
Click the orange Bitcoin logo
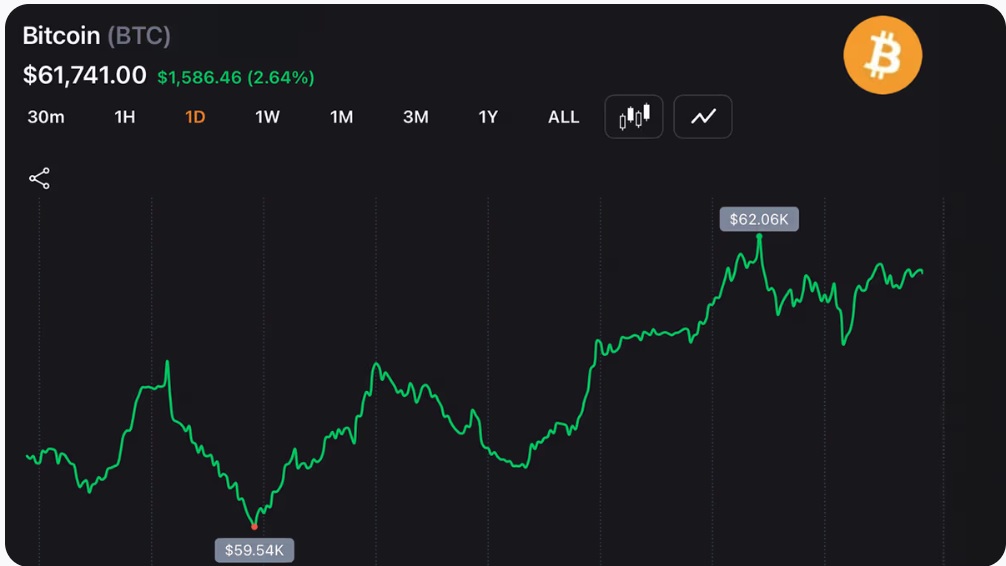(x=883, y=55)
